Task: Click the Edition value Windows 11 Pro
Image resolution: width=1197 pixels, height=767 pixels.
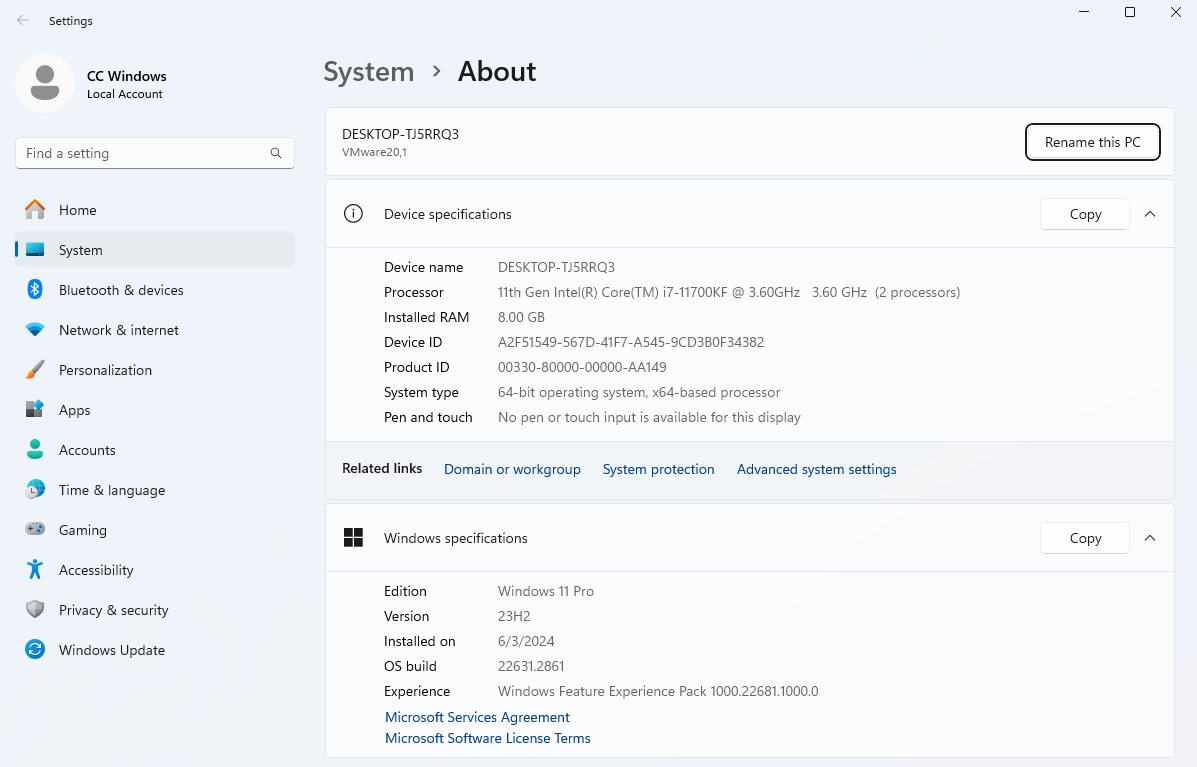Action: pyautogui.click(x=546, y=591)
